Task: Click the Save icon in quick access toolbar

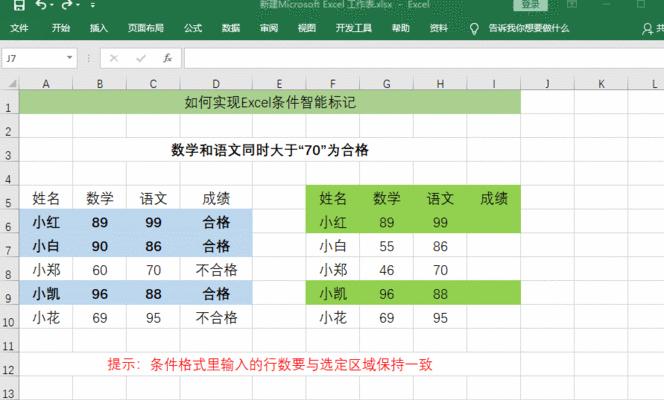Action: tap(19, 5)
